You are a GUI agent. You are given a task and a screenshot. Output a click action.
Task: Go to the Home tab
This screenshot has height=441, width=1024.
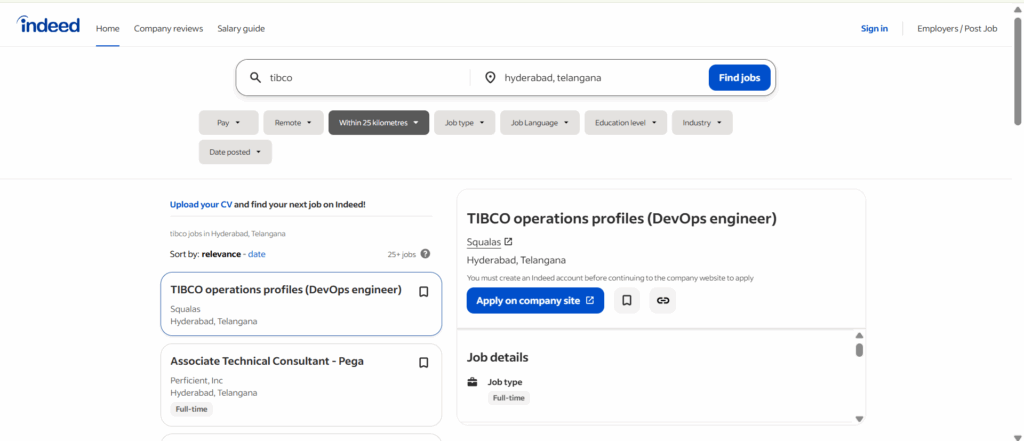108,29
